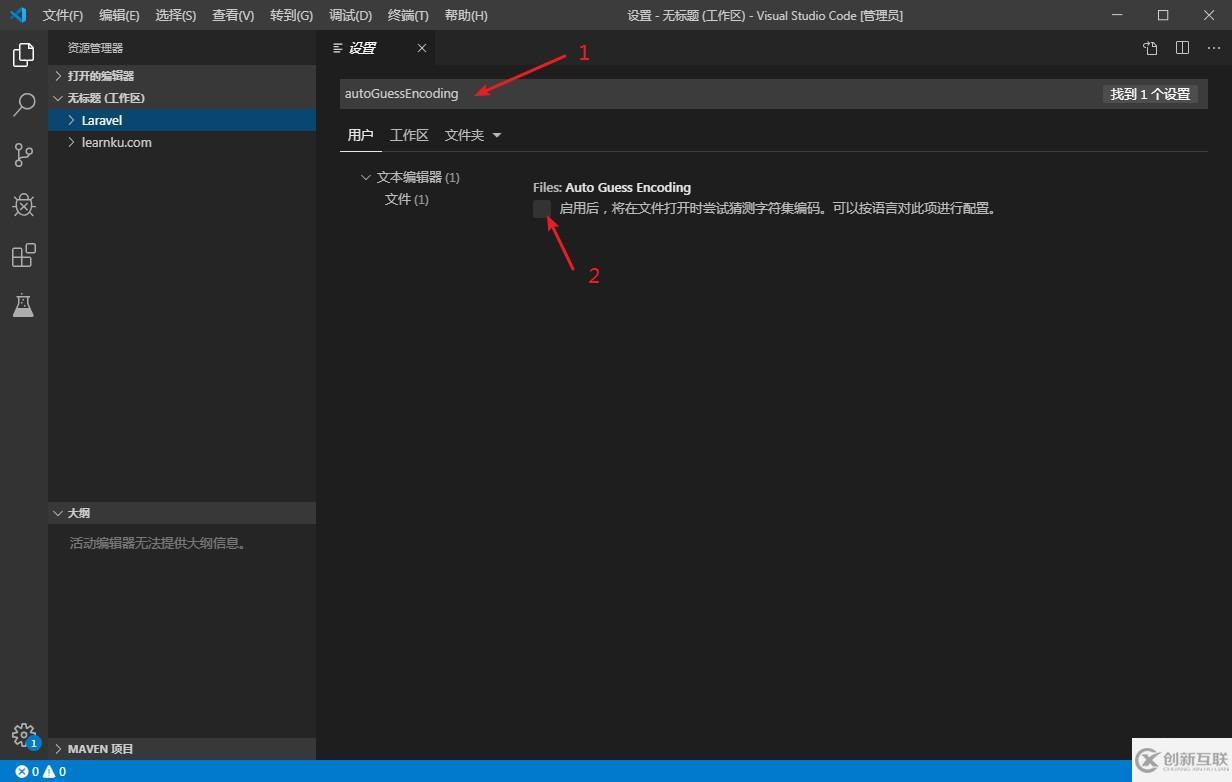Enable the Auto Guess Encoding checkbox
Screen dimensions: 1232x782
541,209
